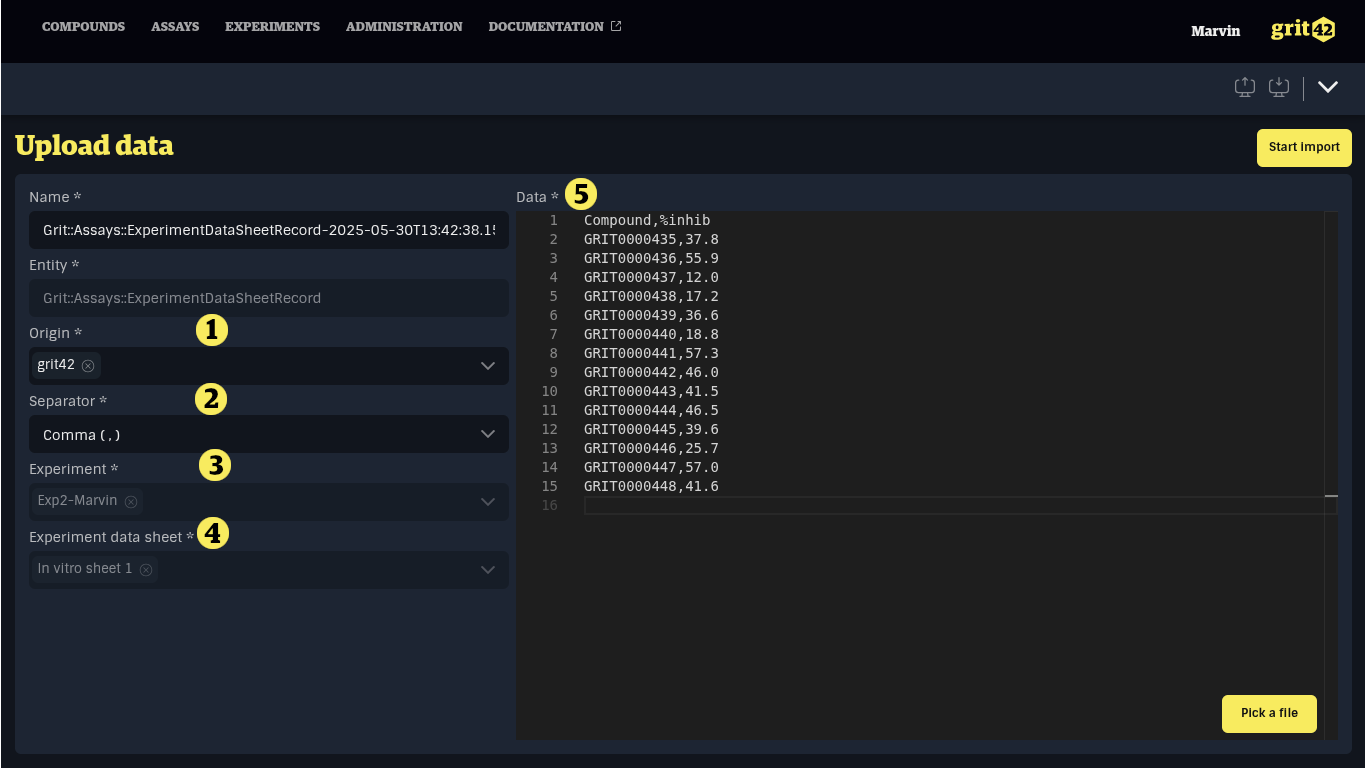This screenshot has width=1365, height=768.
Task: Click the Pick a file button
Action: click(1269, 713)
